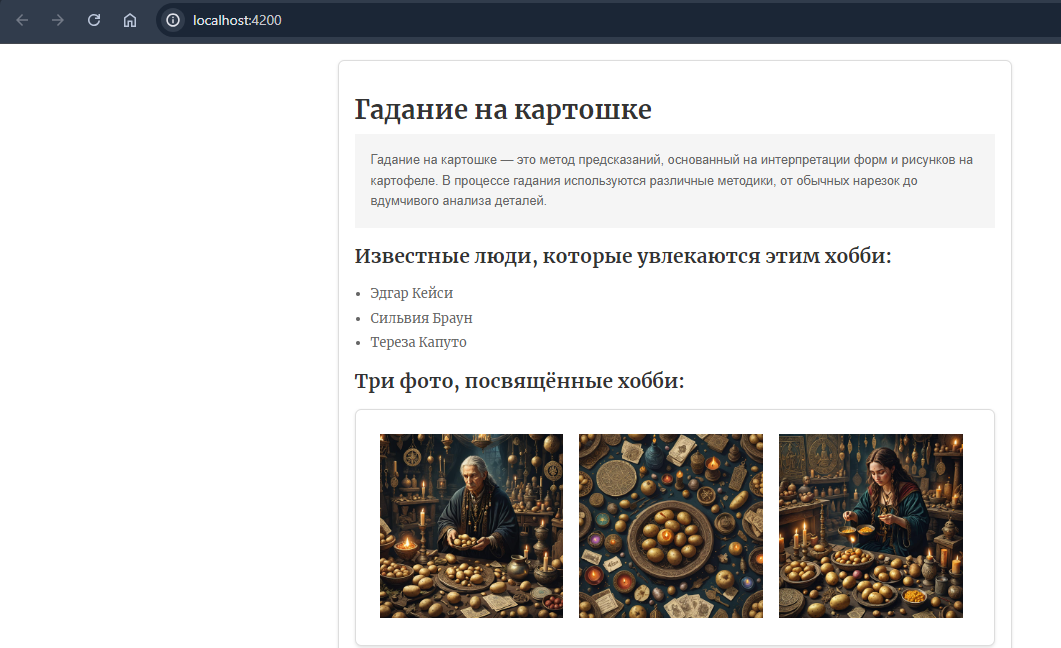The width and height of the screenshot is (1061, 648).
Task: Click the bullet before "Эдгар Кейси"
Action: pyautogui.click(x=359, y=294)
